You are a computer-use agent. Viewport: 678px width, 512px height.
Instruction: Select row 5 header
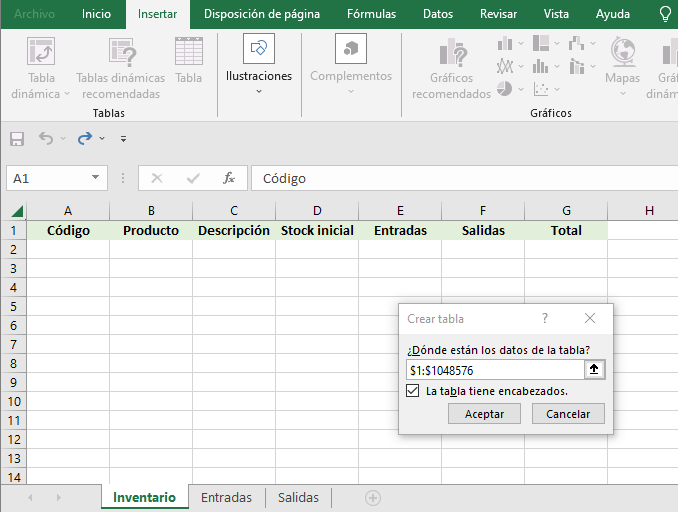13,307
